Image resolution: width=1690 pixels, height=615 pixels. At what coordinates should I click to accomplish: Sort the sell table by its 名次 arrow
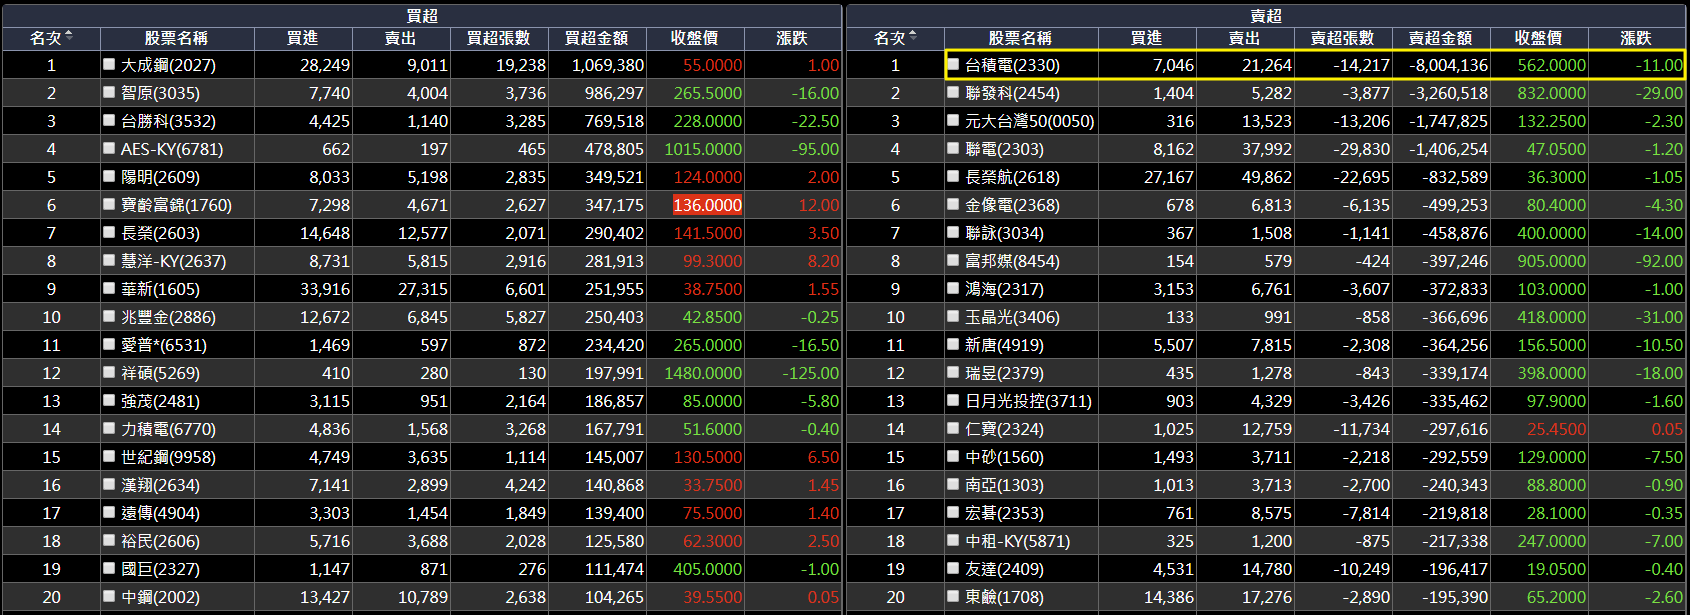click(912, 37)
